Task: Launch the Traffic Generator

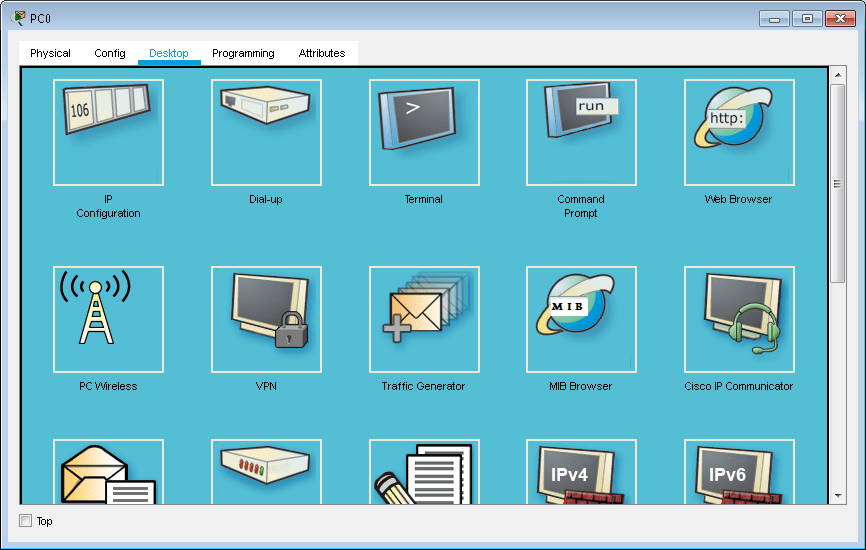Action: click(424, 319)
